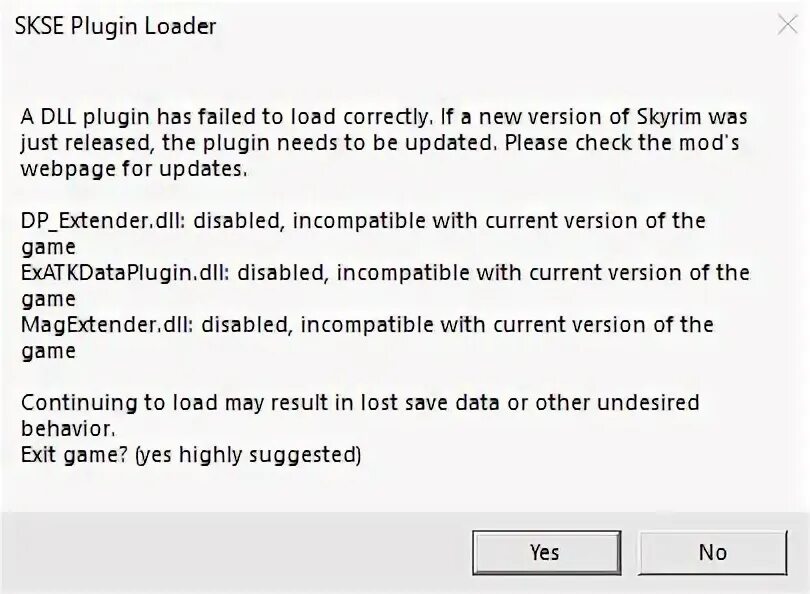This screenshot has width=810, height=594.
Task: Click the 'behavior.' text line
Action: pos(68,428)
